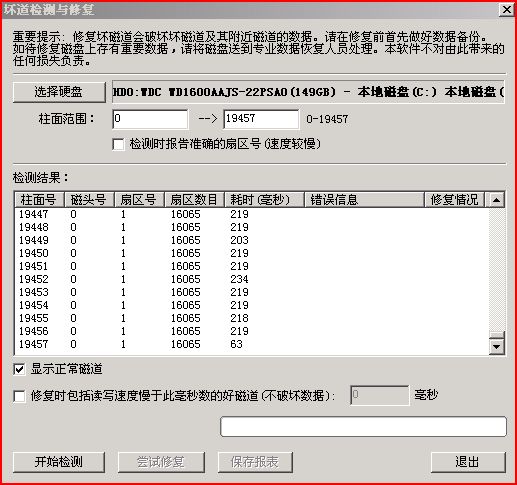
Task: Click the 修复情况 column header
Action: (454, 200)
